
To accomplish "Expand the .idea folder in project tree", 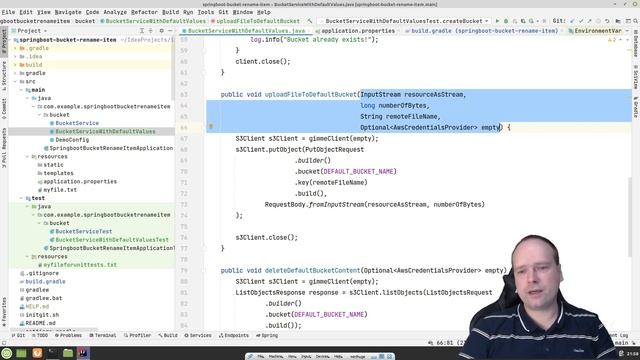I will (x=16, y=56).
